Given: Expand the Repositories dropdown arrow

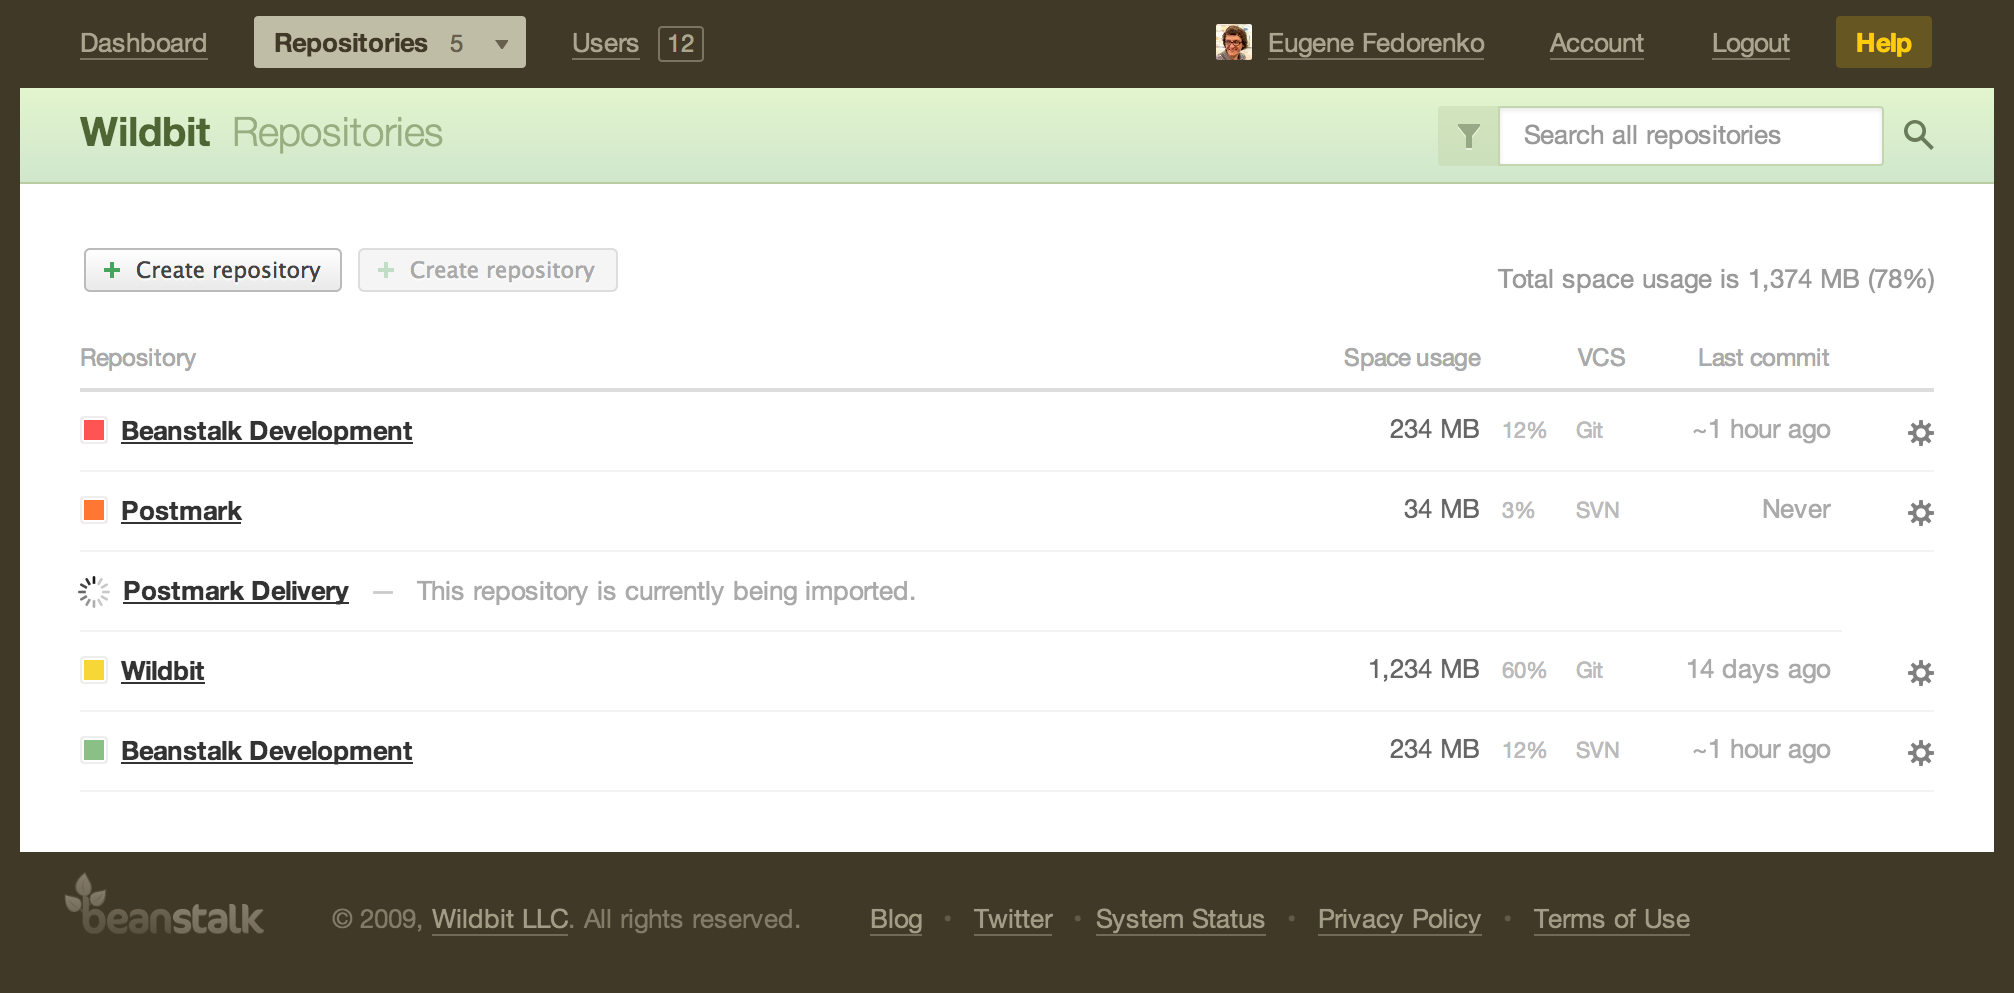Looking at the screenshot, I should click(502, 44).
